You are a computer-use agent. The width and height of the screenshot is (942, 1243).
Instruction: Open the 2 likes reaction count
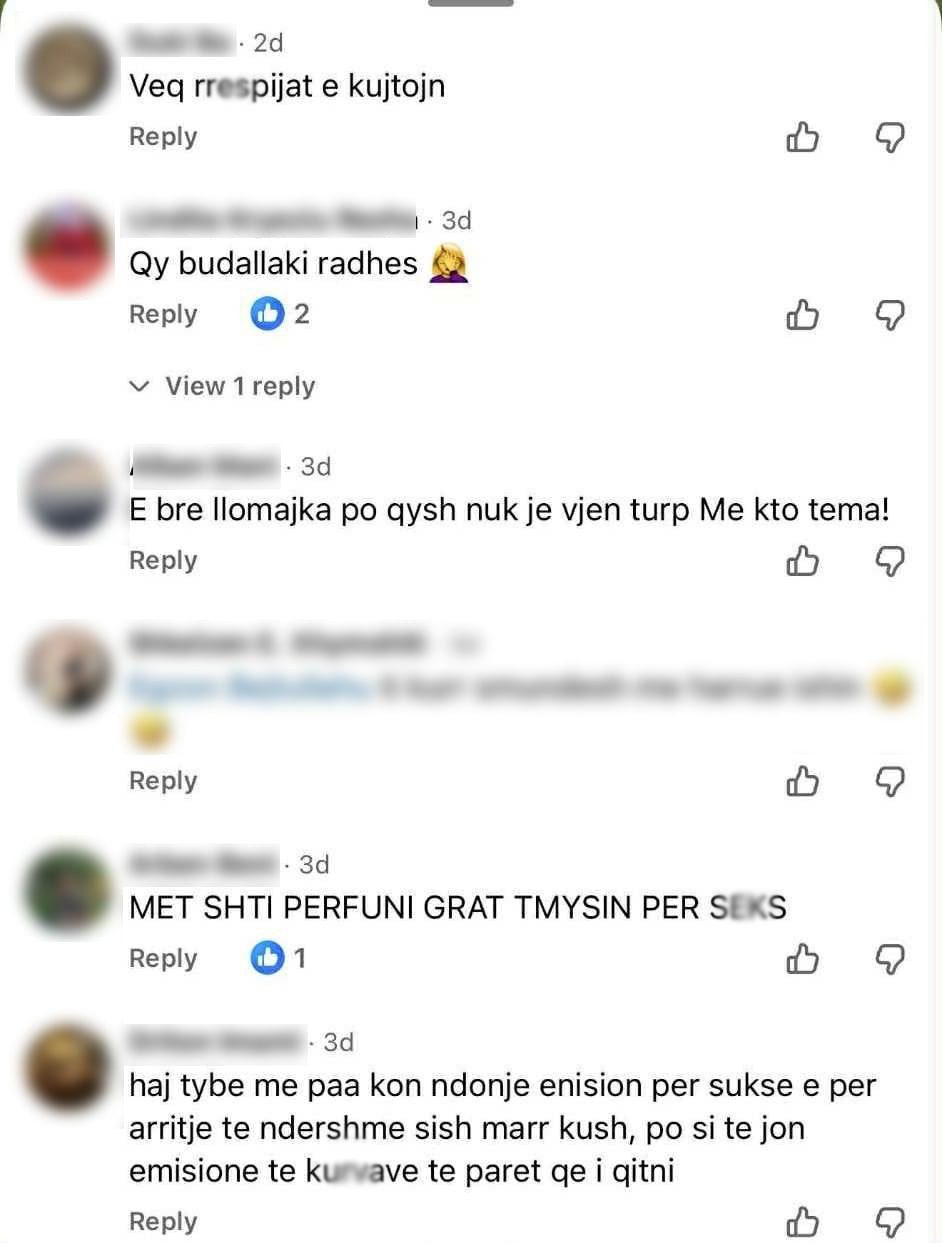[x=280, y=314]
